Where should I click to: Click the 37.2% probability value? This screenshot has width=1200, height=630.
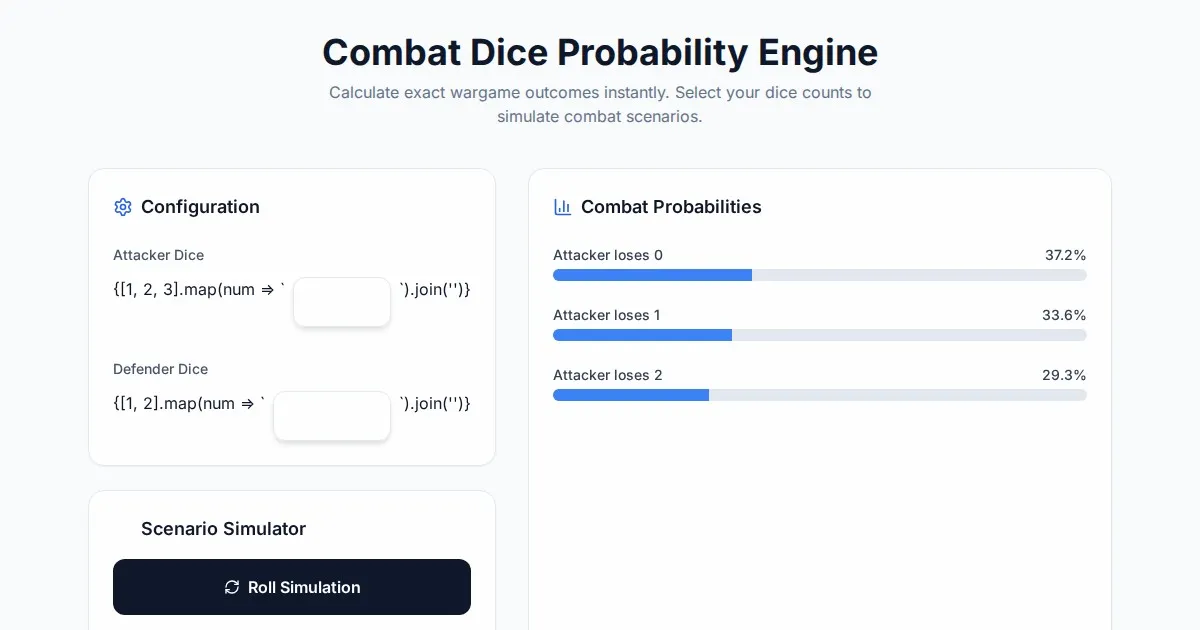[1065, 255]
